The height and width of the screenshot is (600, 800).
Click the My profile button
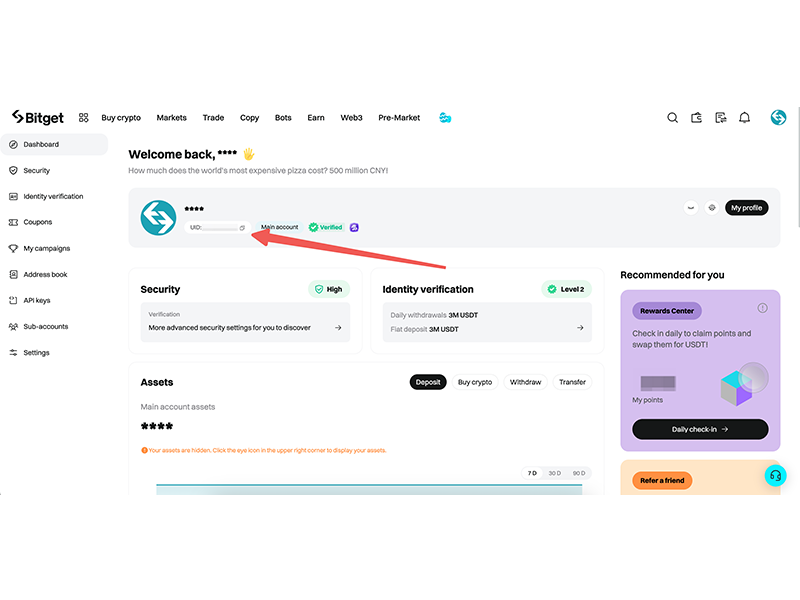pos(746,208)
